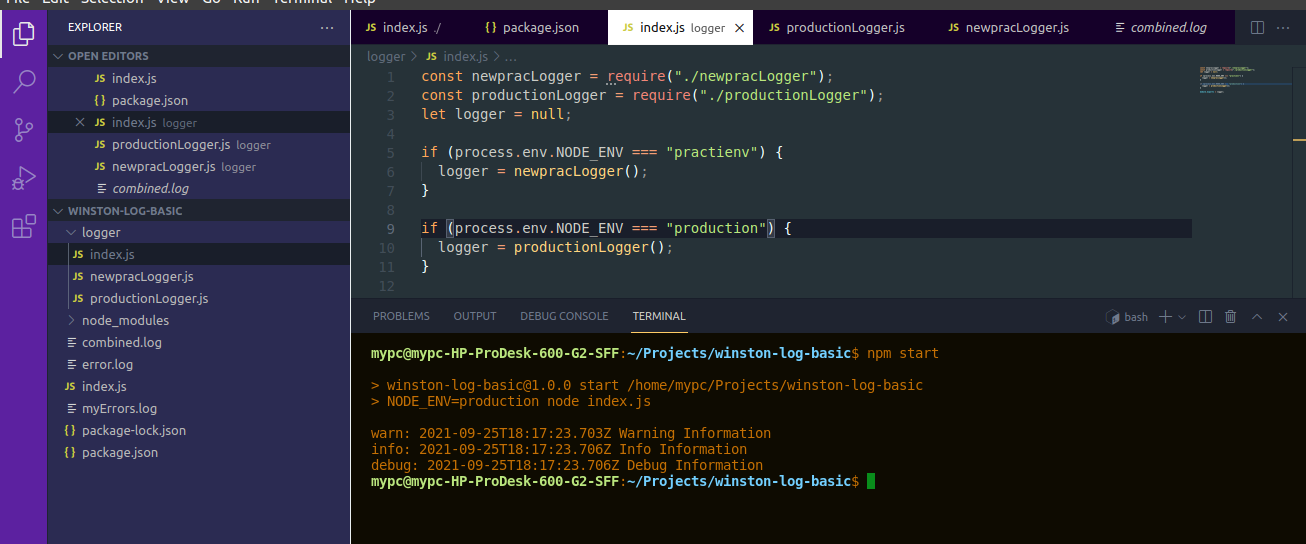Place cursor on code line 3 'let logger = null;'
This screenshot has width=1306, height=544.
497,114
